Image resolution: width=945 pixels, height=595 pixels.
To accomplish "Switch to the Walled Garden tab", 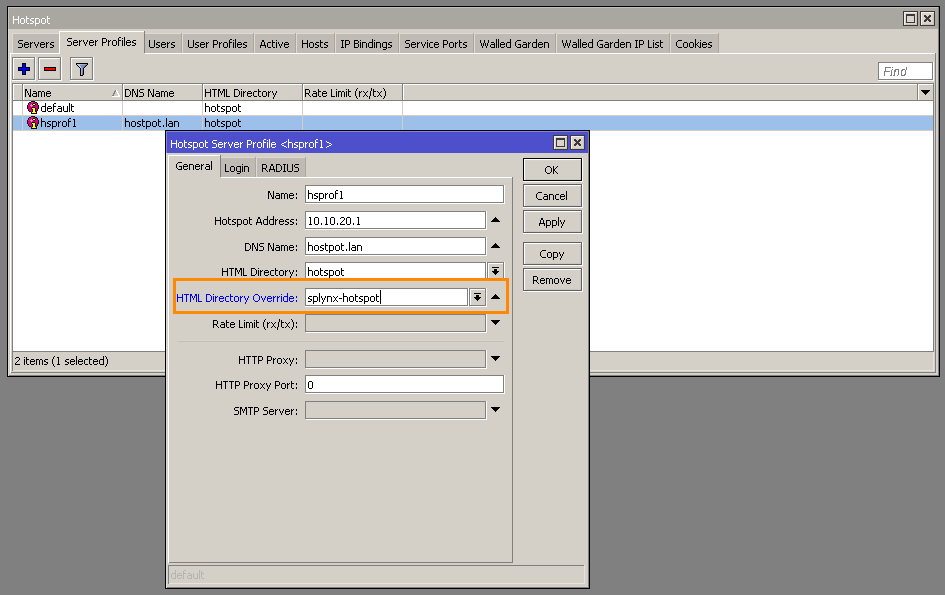I will pos(514,44).
